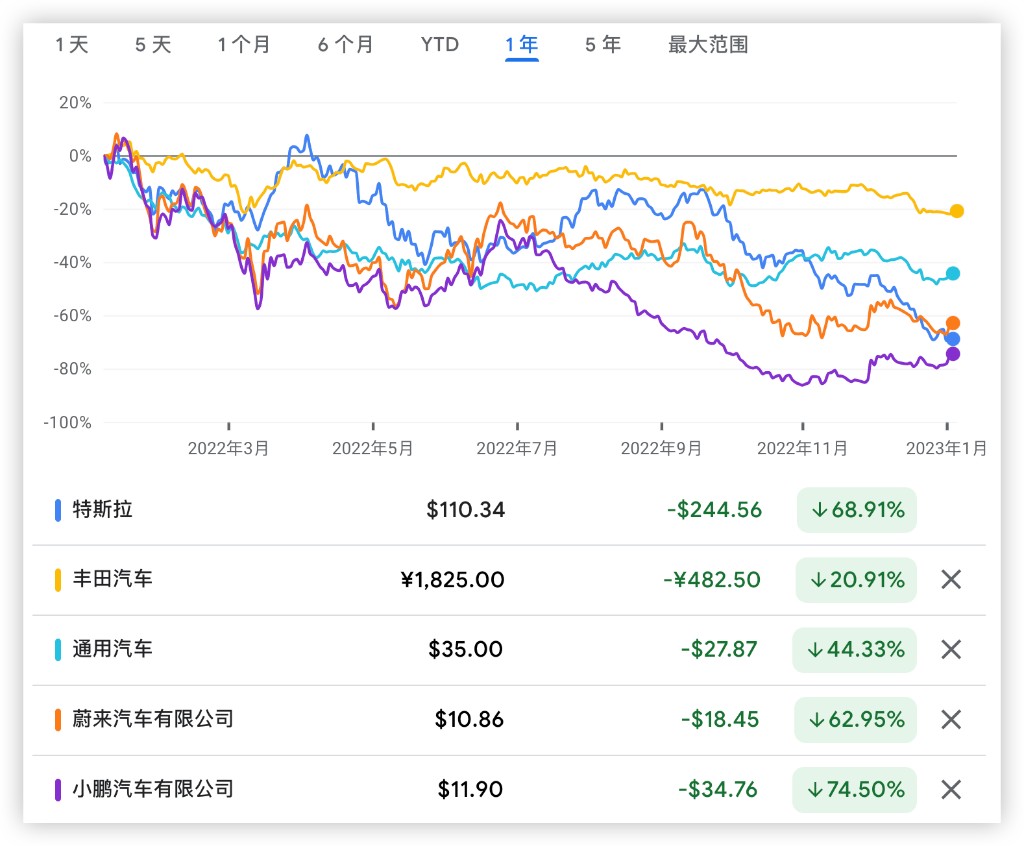The height and width of the screenshot is (846, 1024).
Task: Remove 丰田汽车 from the comparison
Action: click(x=951, y=579)
